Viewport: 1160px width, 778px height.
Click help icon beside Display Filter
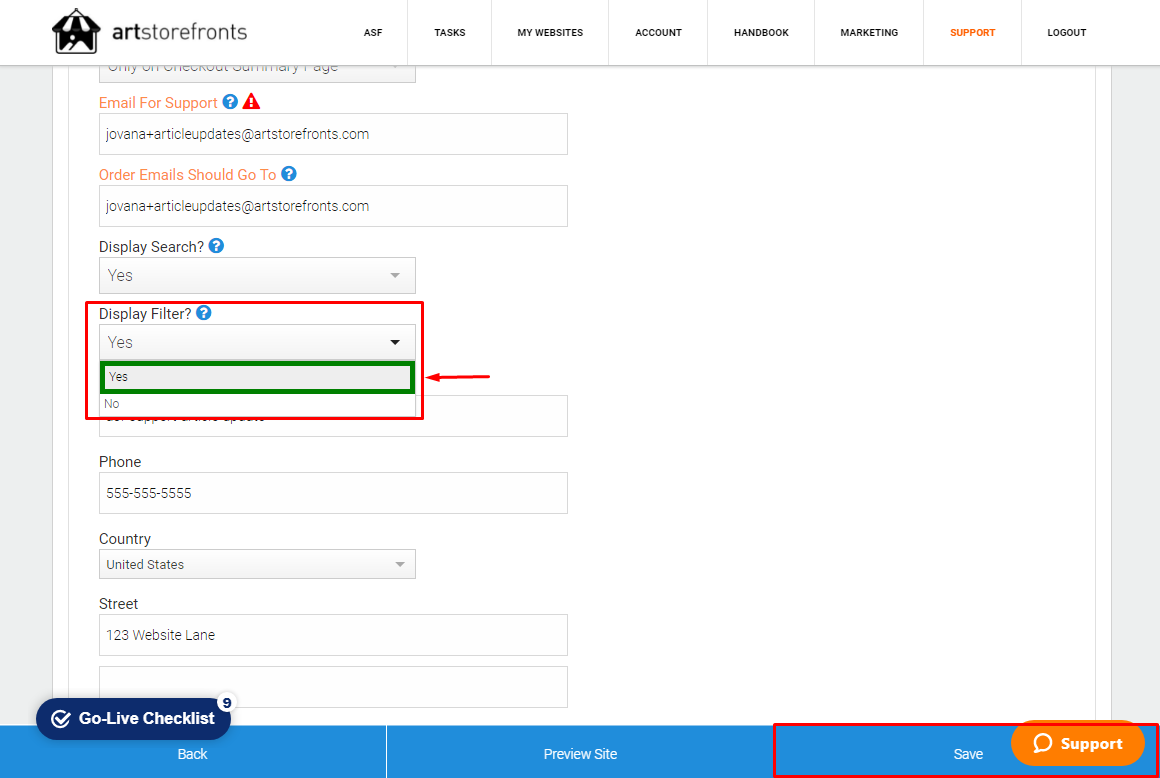204,313
